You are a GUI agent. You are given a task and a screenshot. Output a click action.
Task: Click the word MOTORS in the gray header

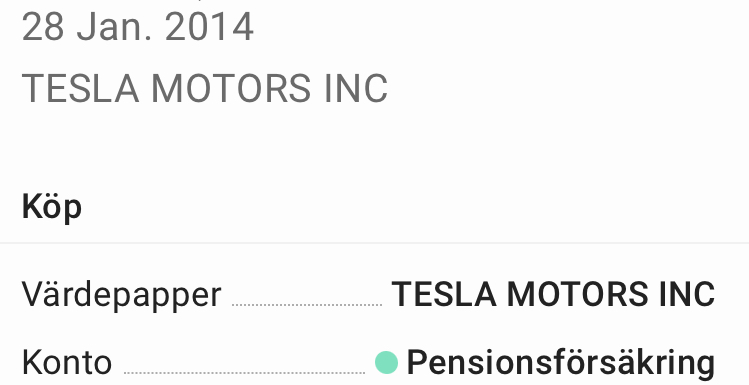(x=232, y=89)
